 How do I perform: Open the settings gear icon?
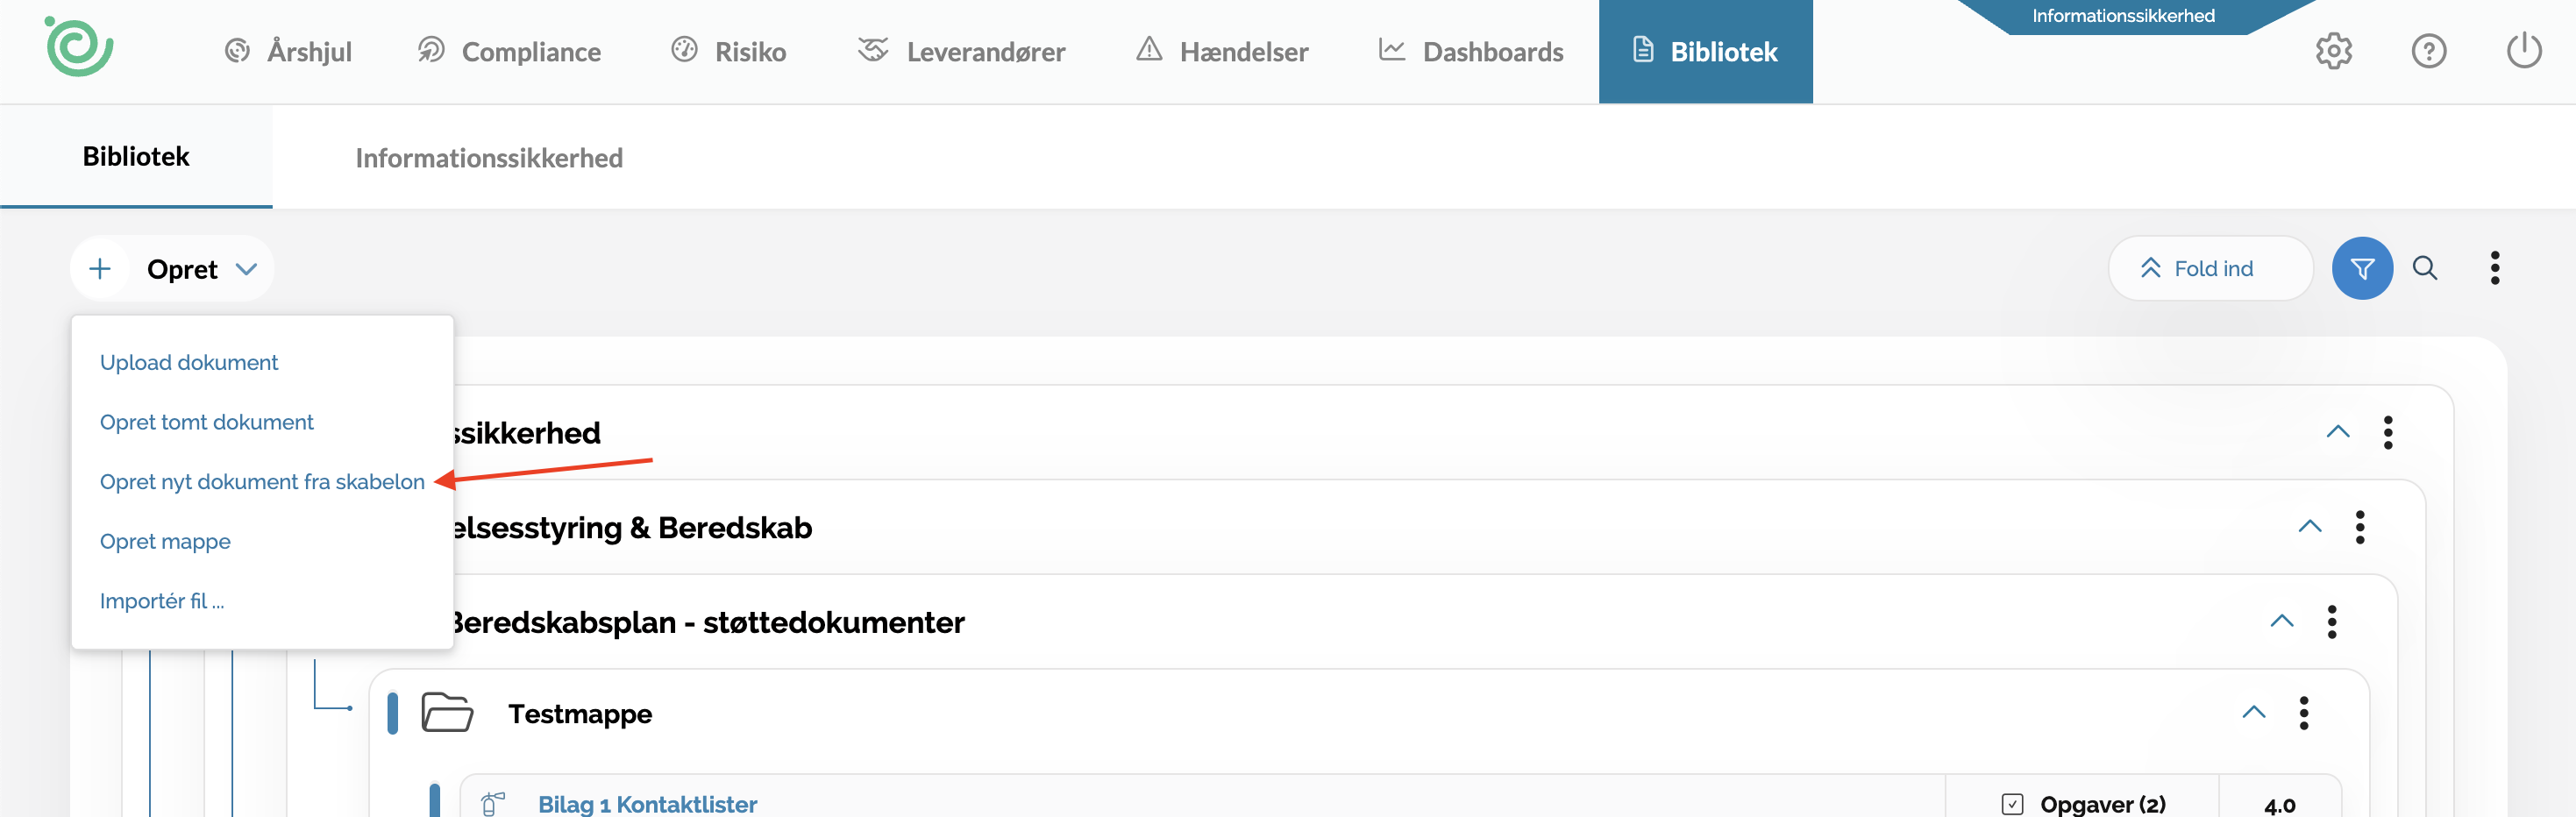pyautogui.click(x=2333, y=51)
